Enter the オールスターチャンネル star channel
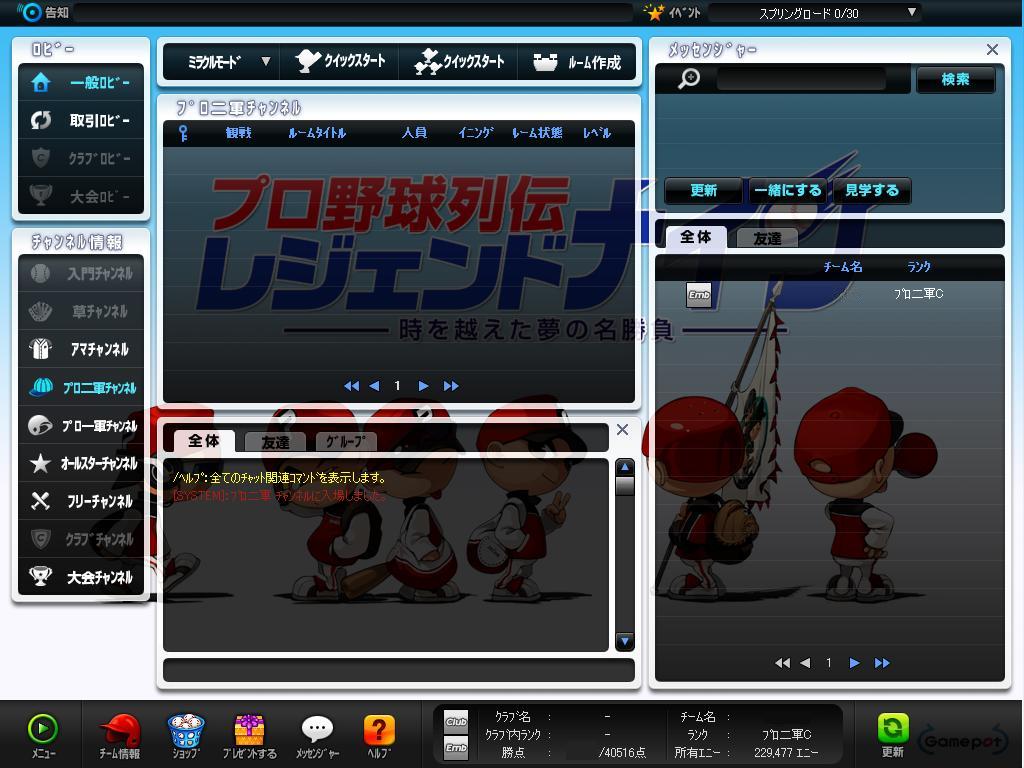This screenshot has width=1024, height=768. click(81, 463)
